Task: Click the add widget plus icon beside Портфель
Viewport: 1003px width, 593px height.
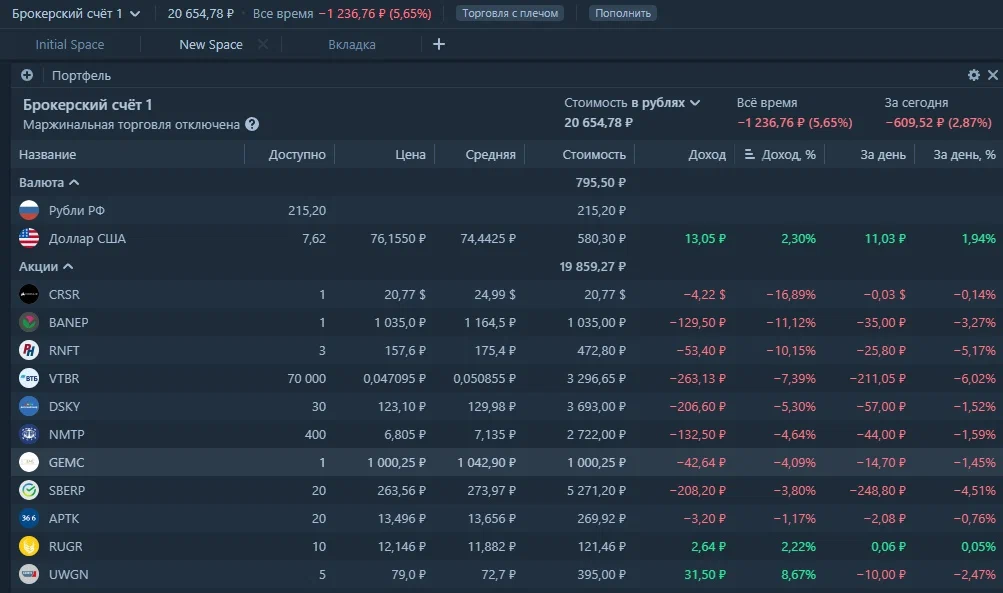Action: click(27, 75)
